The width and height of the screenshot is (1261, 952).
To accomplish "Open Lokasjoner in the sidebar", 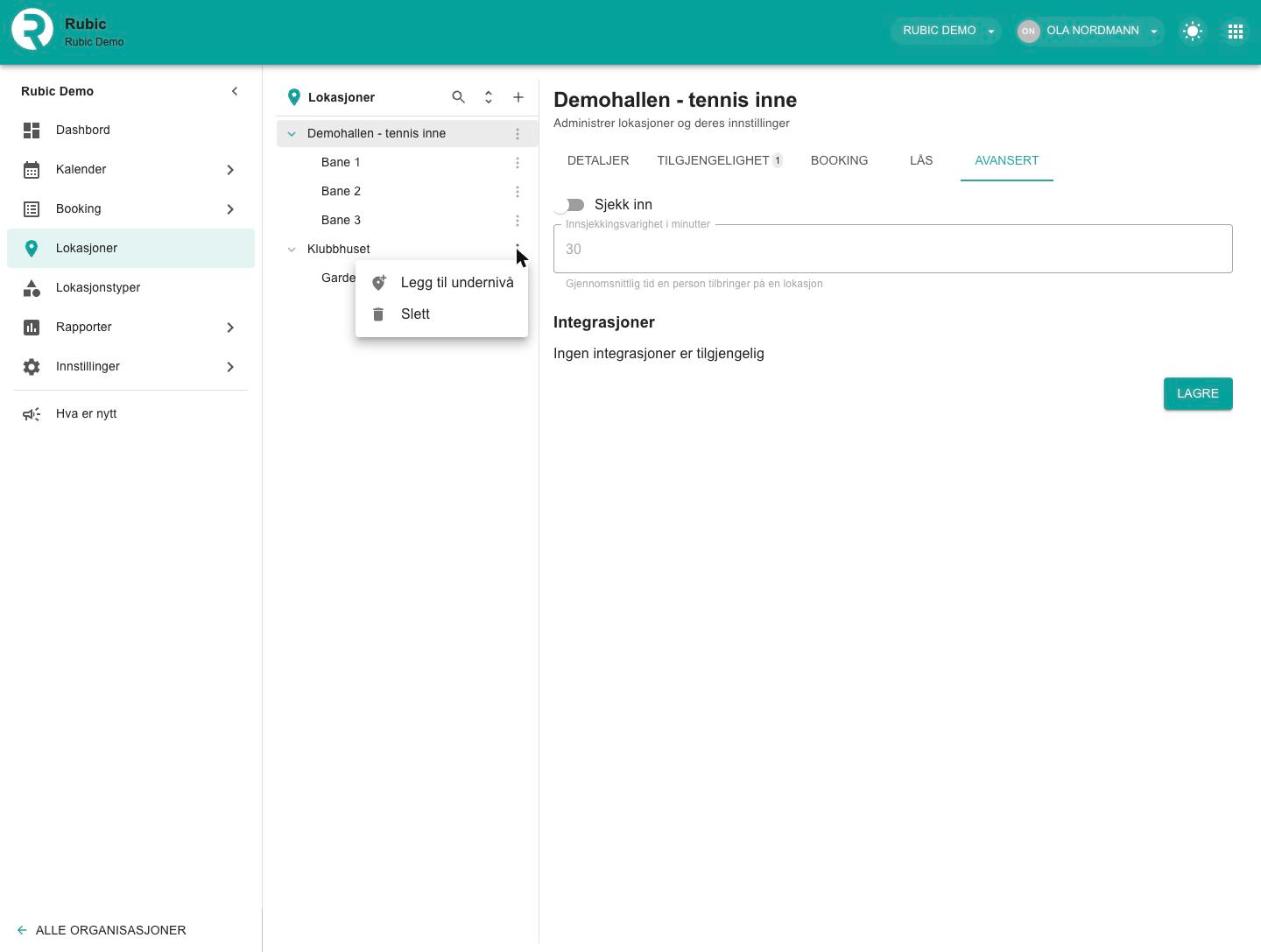I will [131, 248].
